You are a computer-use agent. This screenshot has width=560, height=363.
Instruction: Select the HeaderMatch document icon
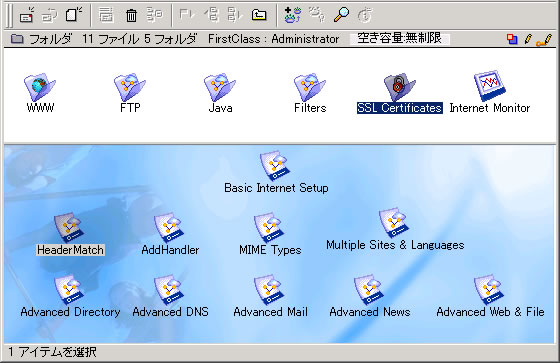point(69,228)
